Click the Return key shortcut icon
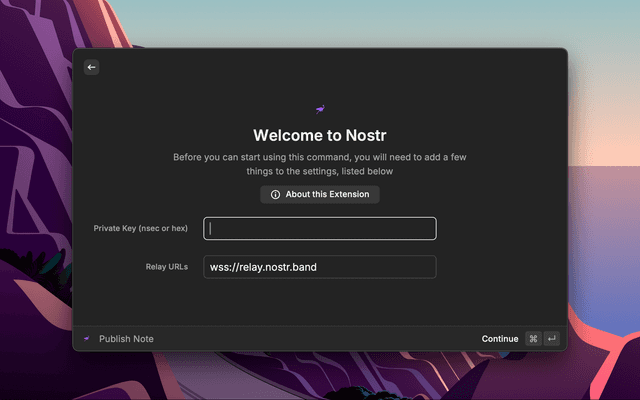 coord(551,339)
